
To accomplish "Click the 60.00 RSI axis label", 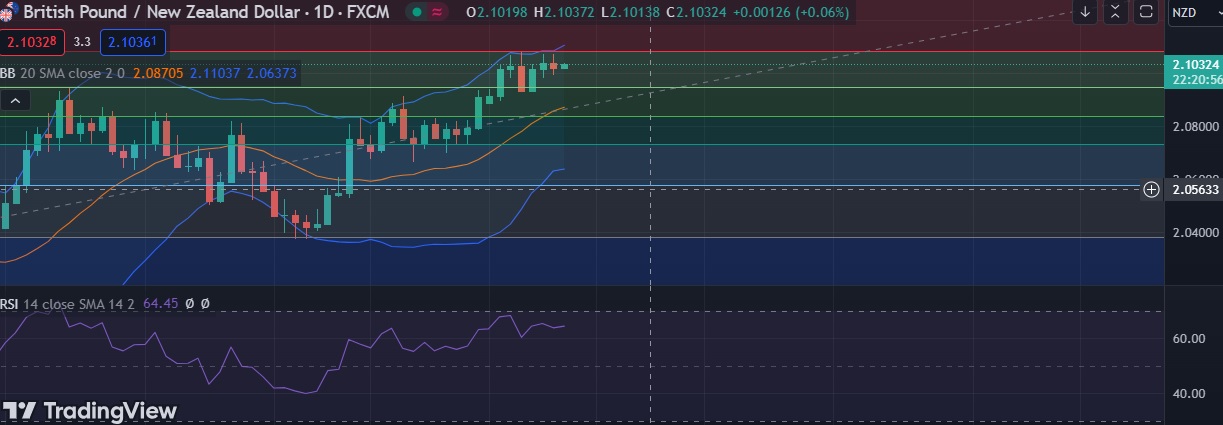I will pos(1187,339).
